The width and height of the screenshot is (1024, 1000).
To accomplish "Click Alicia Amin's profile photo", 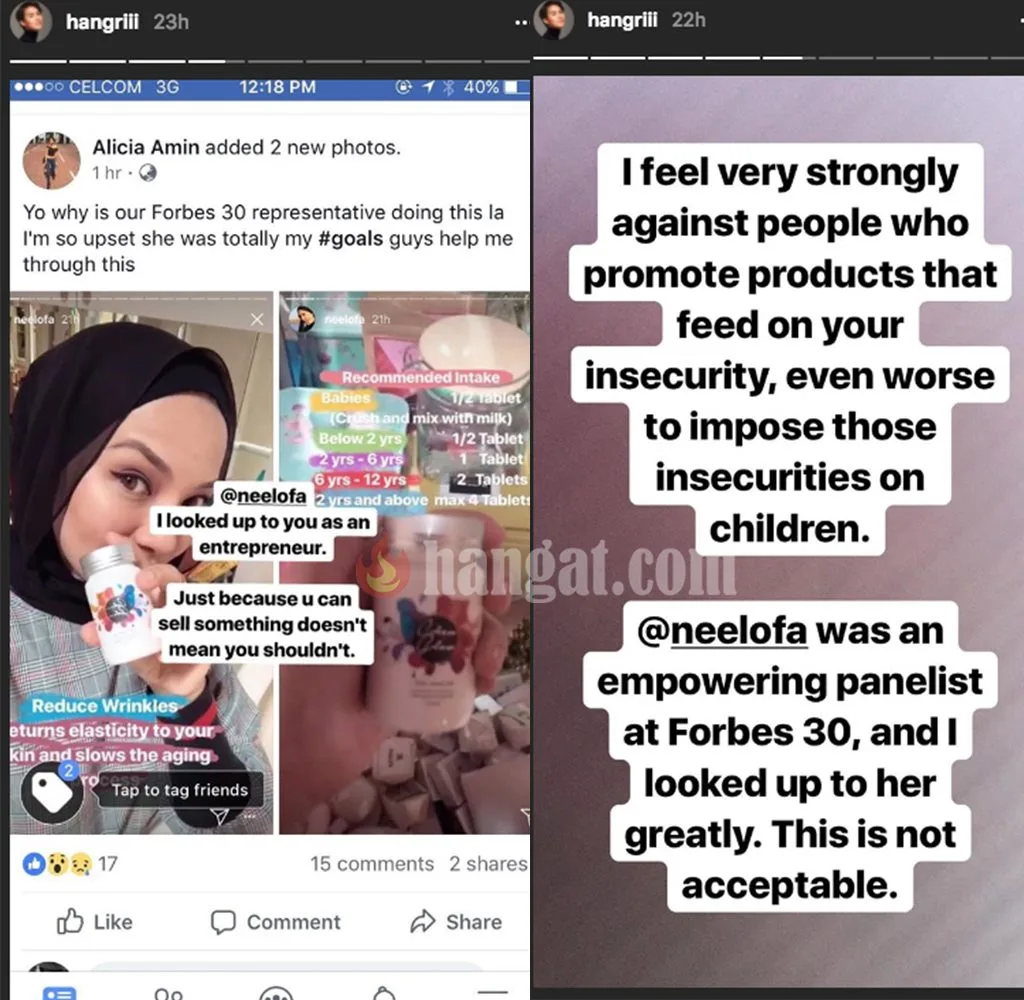I will point(52,161).
